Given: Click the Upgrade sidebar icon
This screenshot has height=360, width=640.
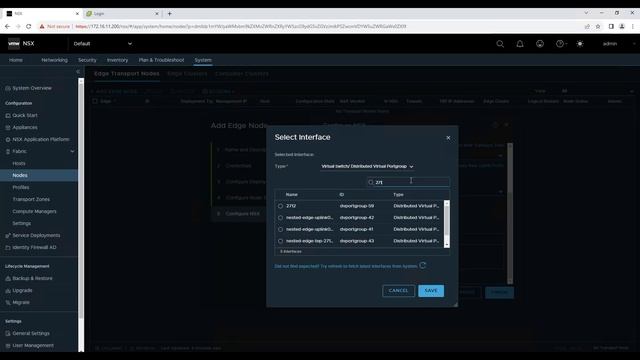Looking at the screenshot, I should 8,291.
